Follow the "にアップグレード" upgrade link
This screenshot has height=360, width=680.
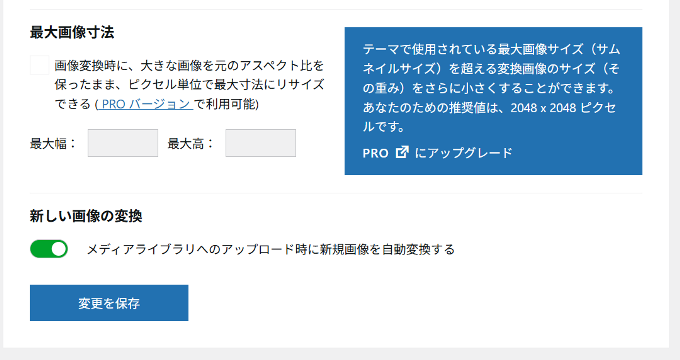pyautogui.click(x=463, y=153)
